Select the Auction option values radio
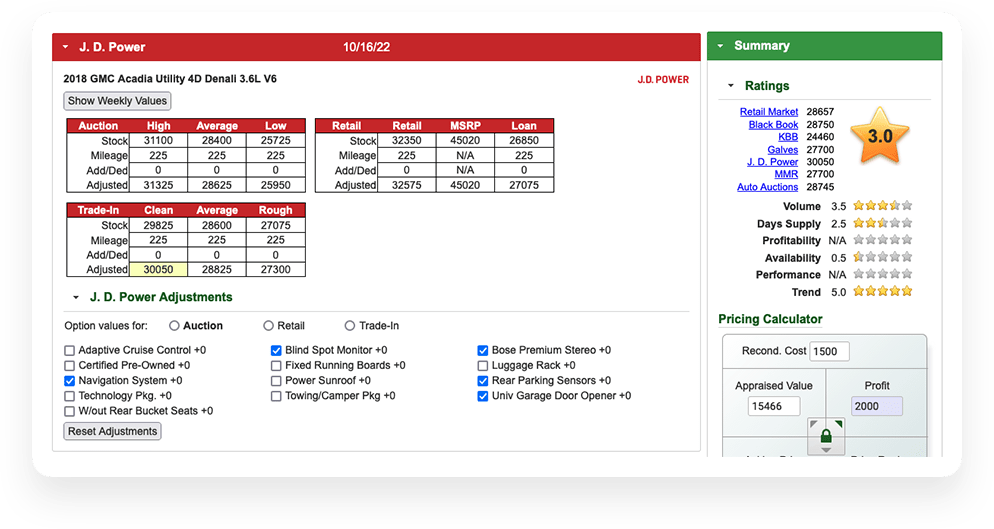This screenshot has height=529, width=994. 174,325
